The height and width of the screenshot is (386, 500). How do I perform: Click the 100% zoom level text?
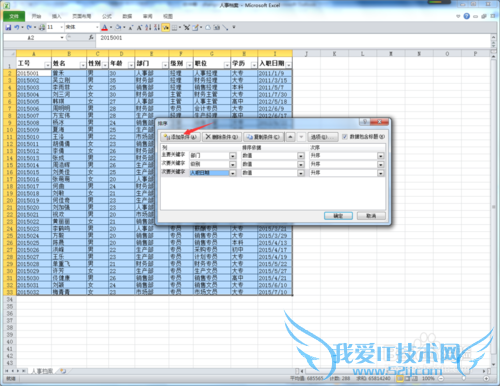coord(428,379)
